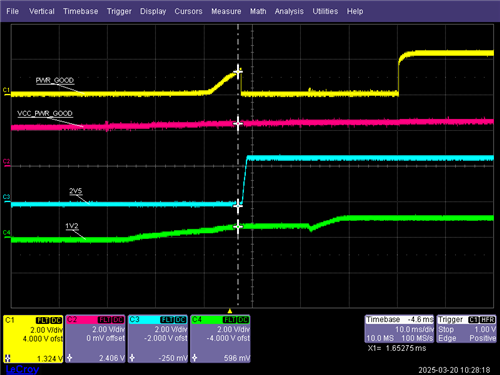Click the 100 MS/s sample rate value

417,338
